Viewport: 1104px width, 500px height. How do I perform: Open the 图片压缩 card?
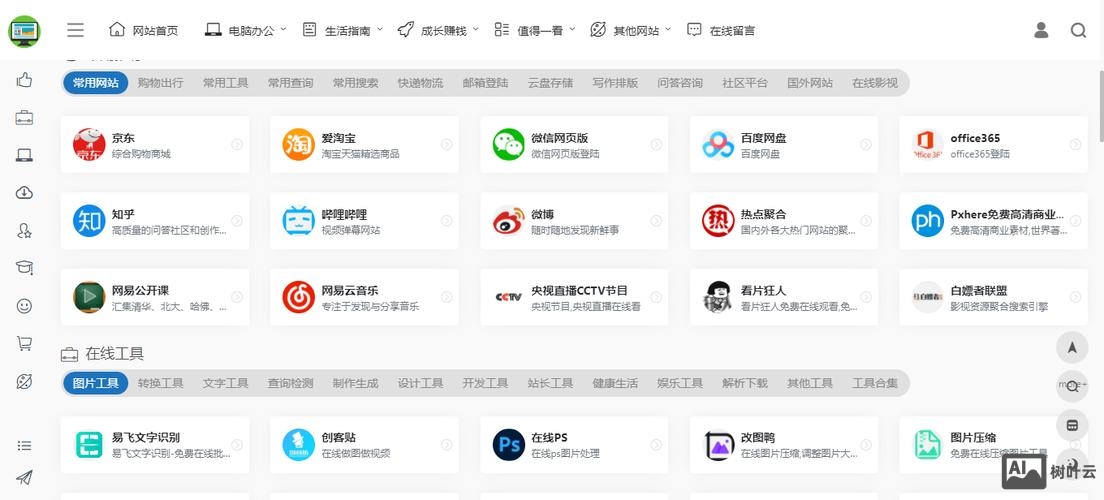pos(993,444)
